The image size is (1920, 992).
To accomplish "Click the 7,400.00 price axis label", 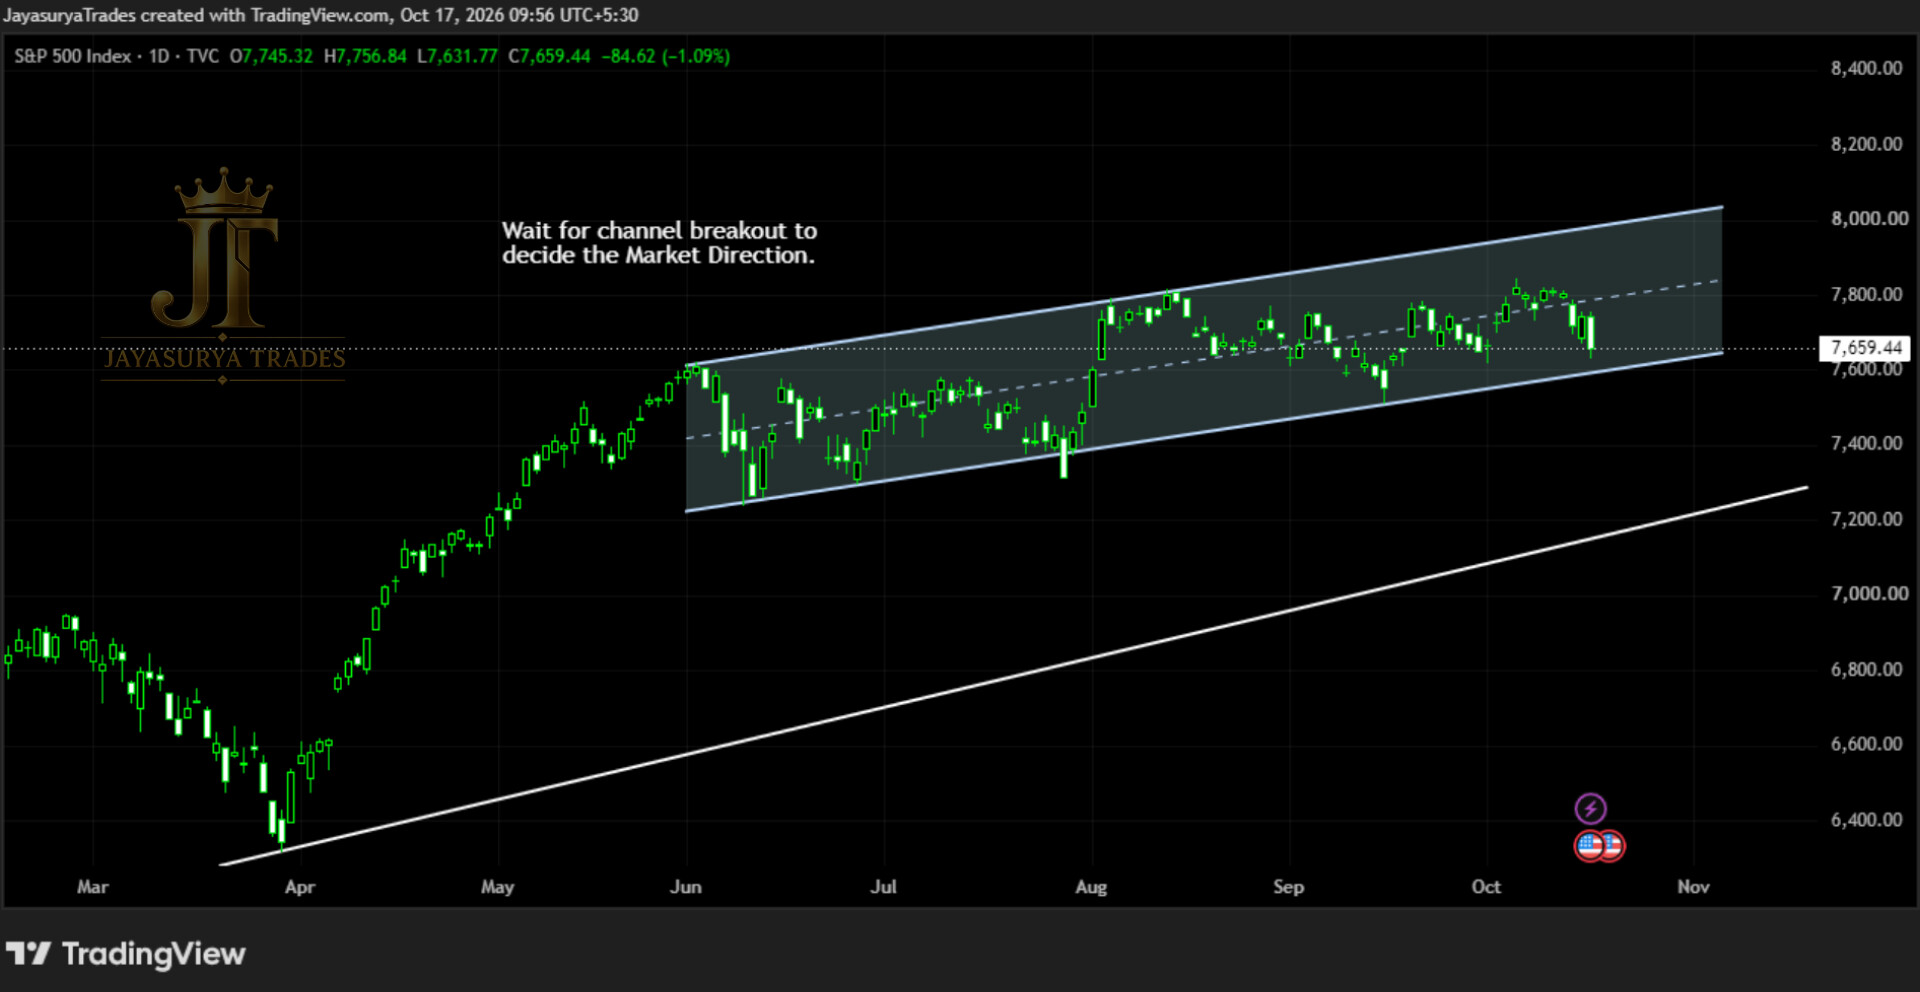I will click(1866, 443).
